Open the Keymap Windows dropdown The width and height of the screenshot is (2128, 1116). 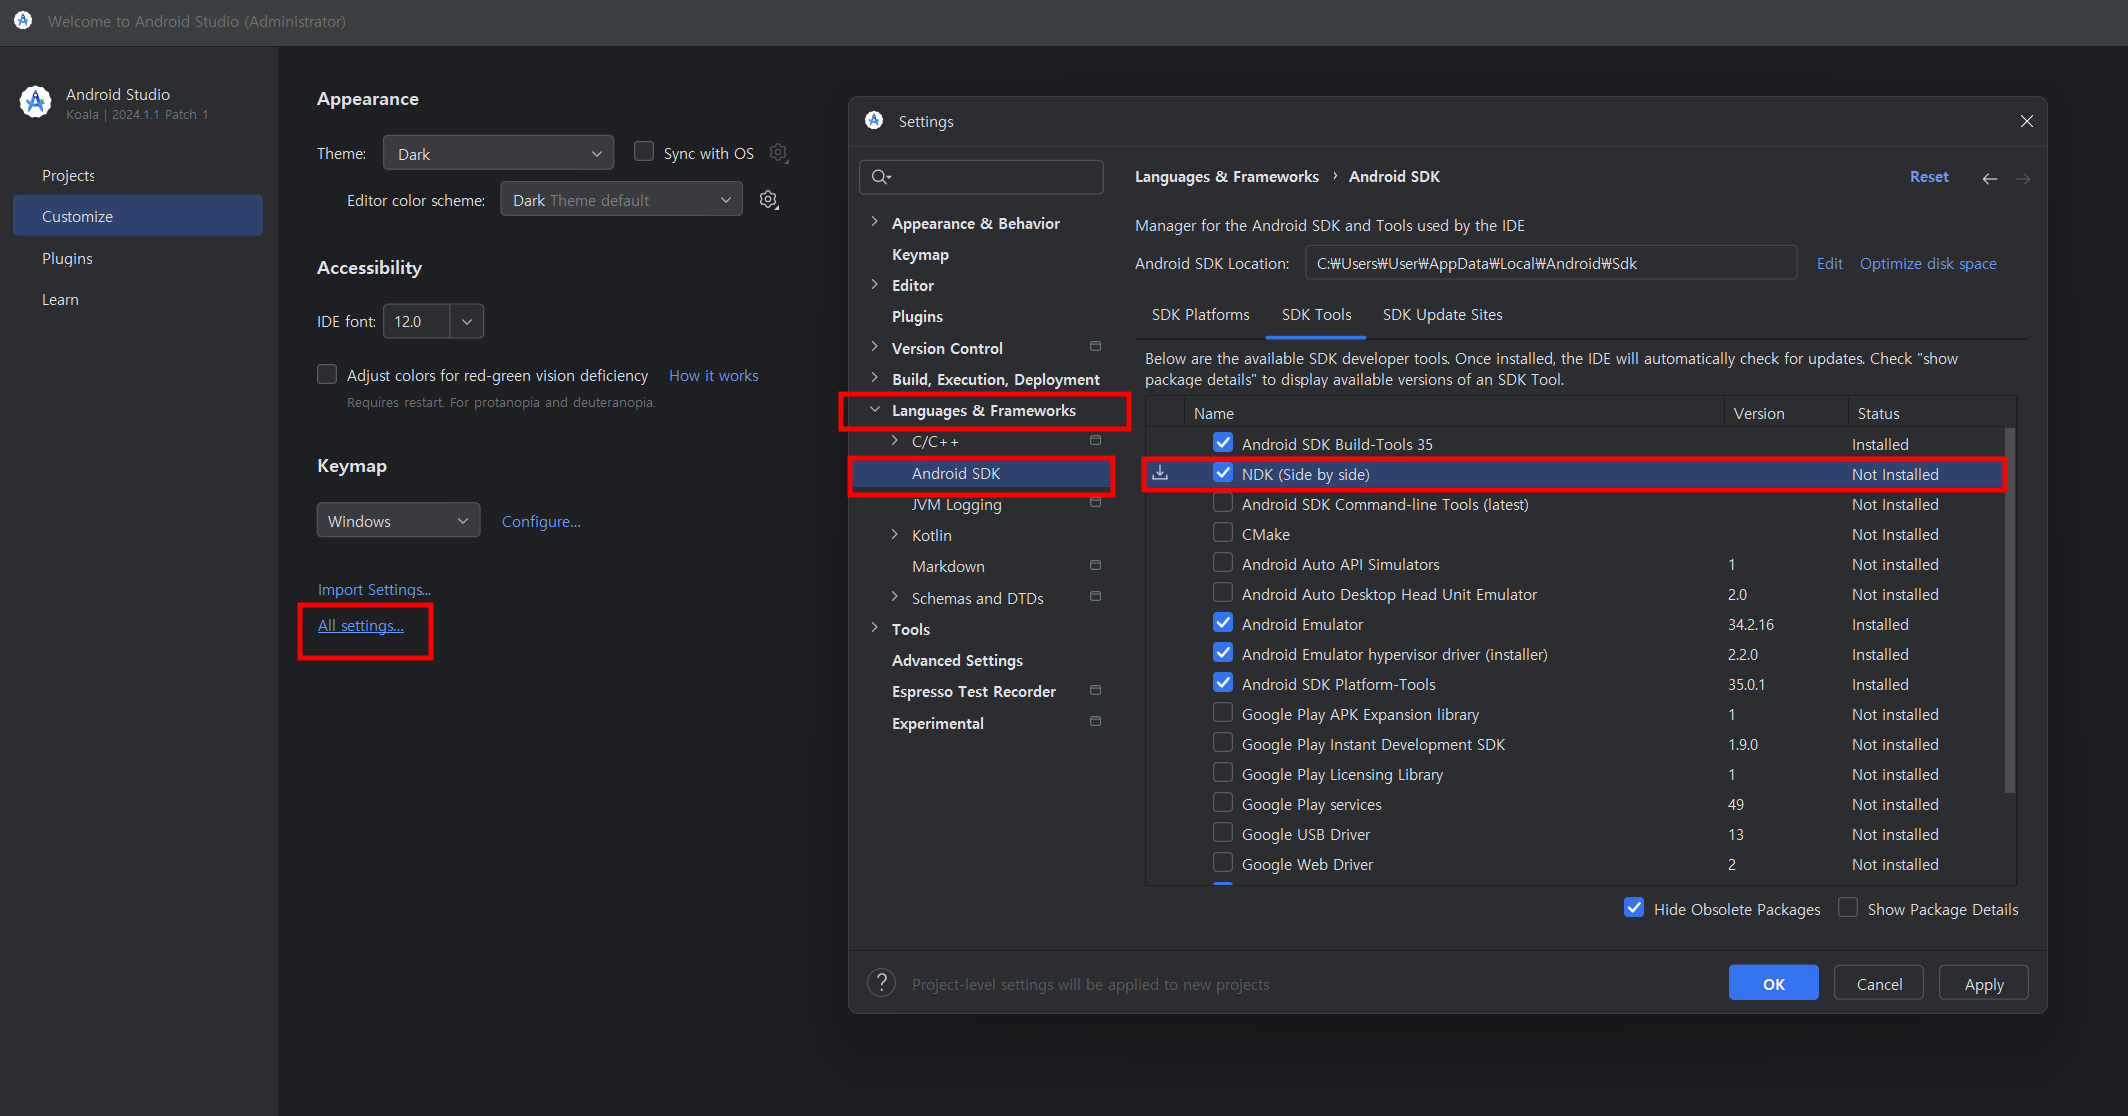398,520
